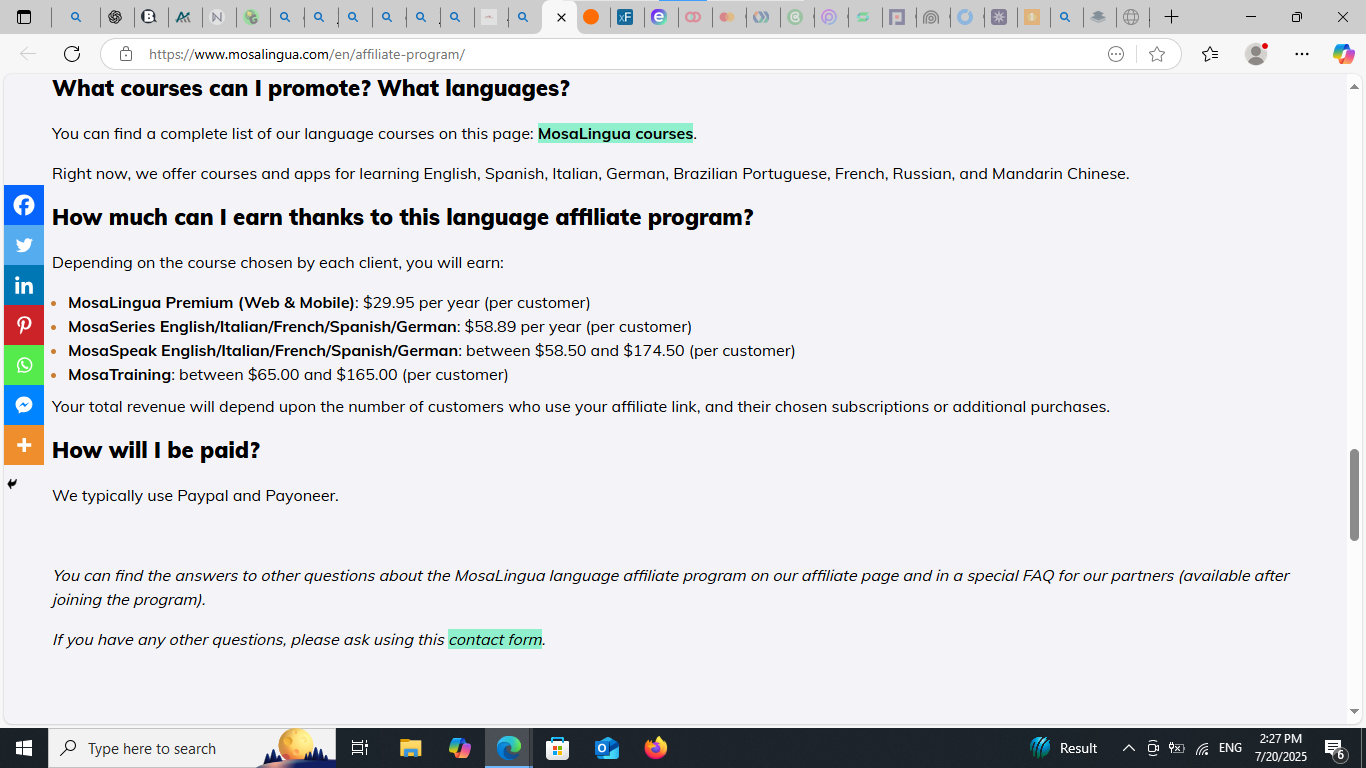Viewport: 1366px width, 768px height.
Task: Open Outlook from taskbar
Action: click(x=607, y=748)
